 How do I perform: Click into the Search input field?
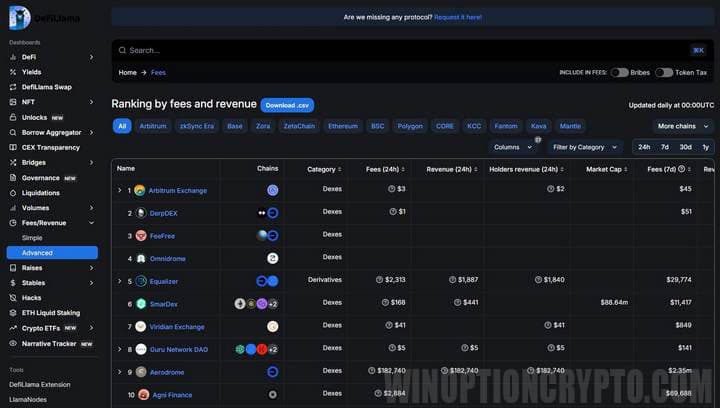click(400, 50)
